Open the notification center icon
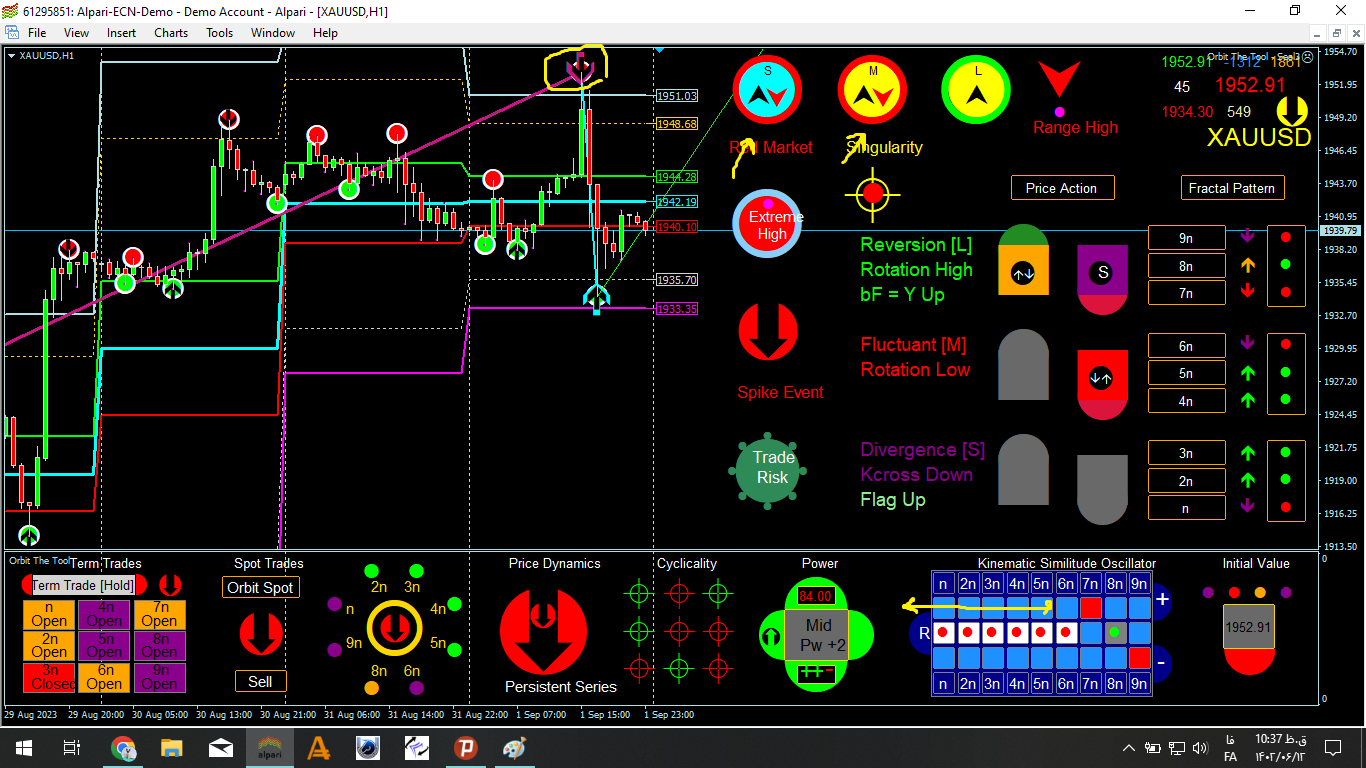The height and width of the screenshot is (768, 1366). (1332, 748)
